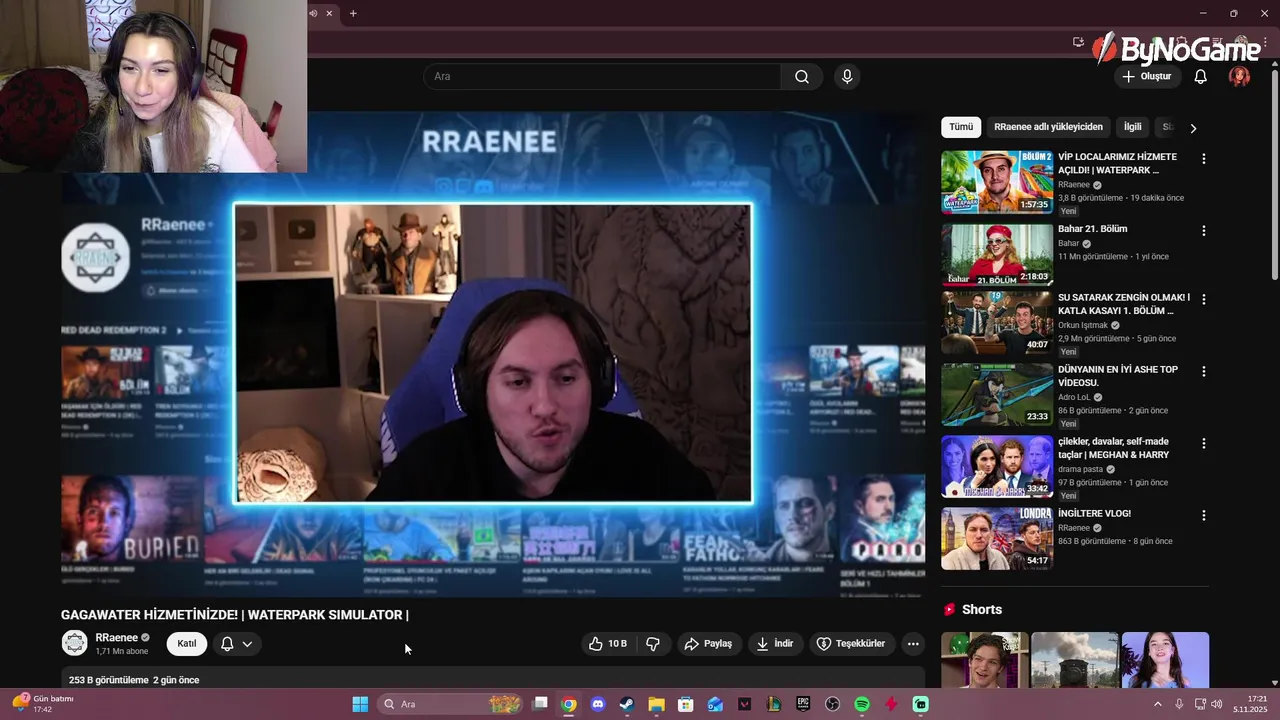Open the YouTube account avatar menu
This screenshot has width=1280, height=720.
[x=1239, y=76]
